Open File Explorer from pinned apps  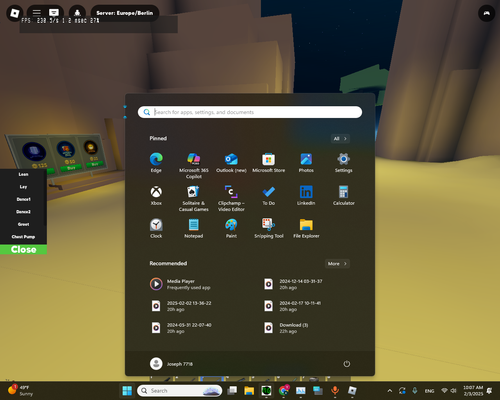(306, 229)
